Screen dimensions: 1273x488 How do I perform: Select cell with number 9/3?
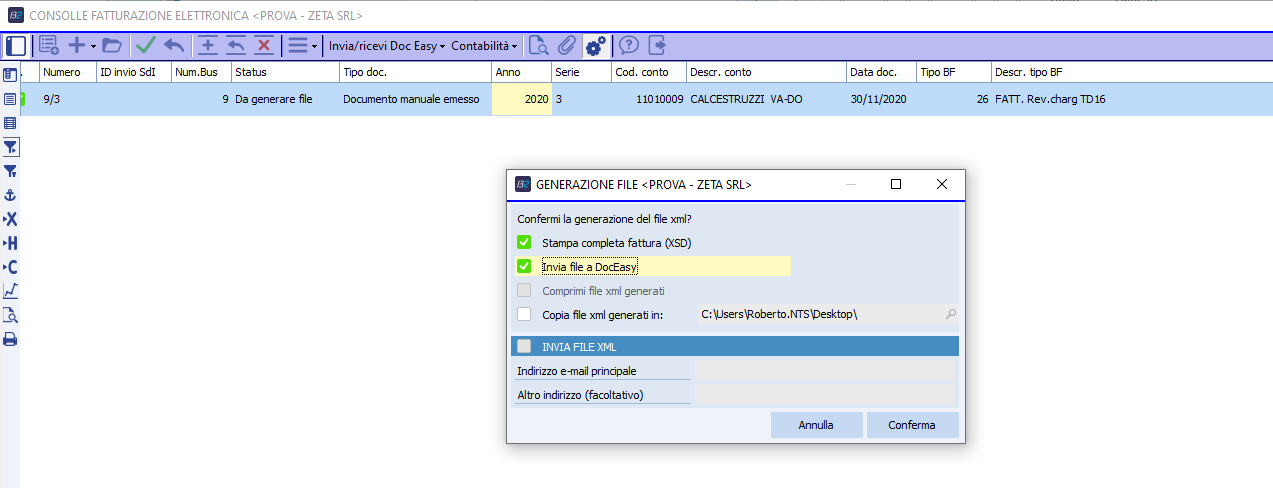click(67, 99)
